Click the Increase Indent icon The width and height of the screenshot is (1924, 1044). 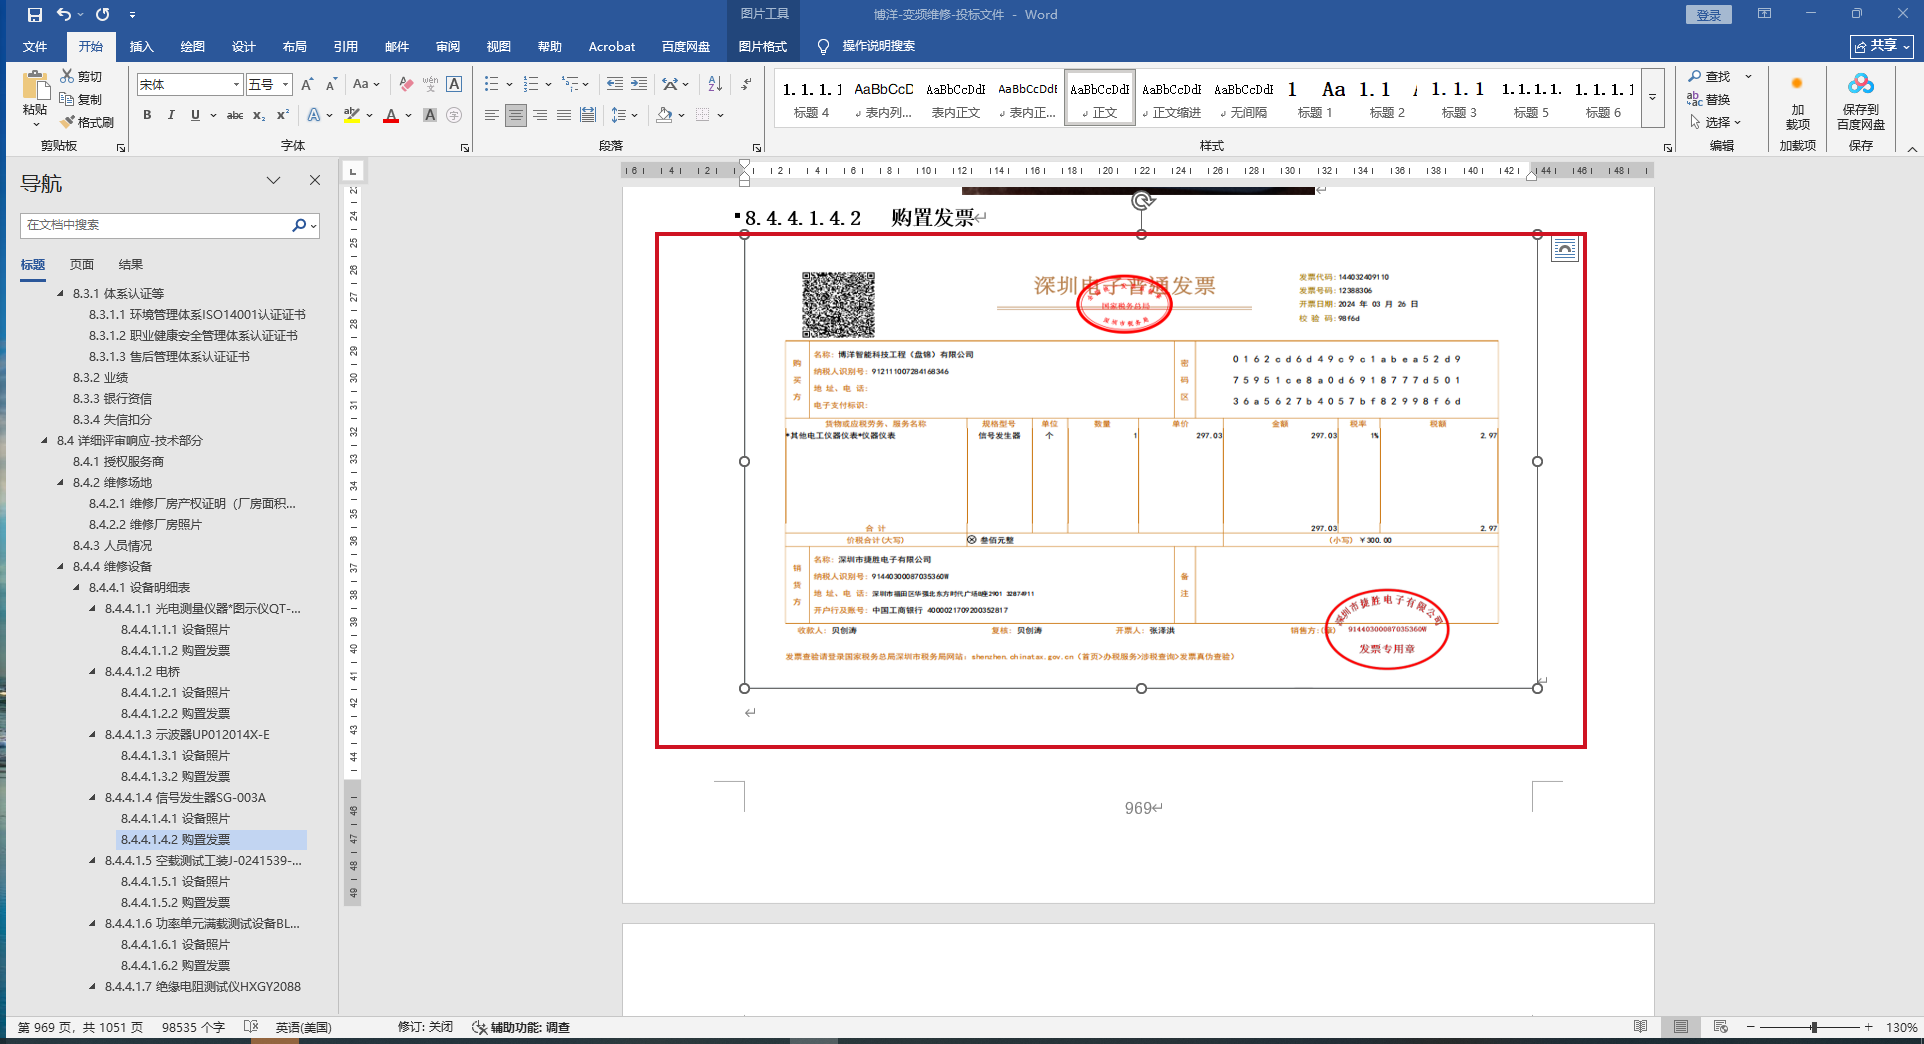(639, 84)
